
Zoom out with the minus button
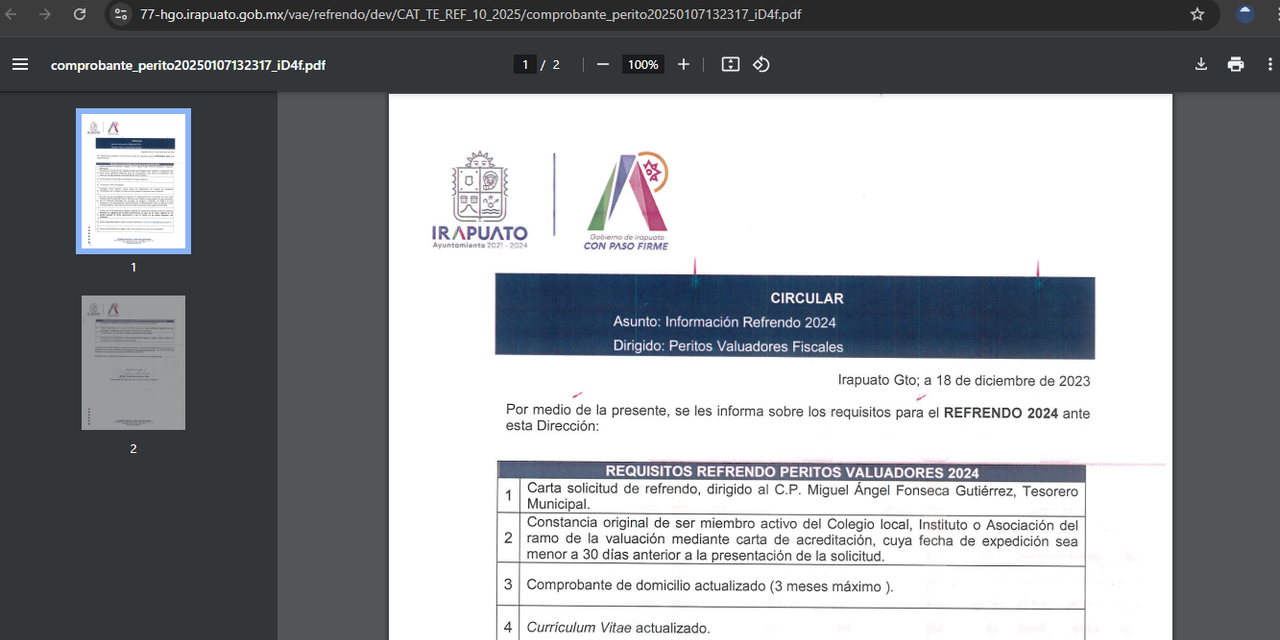603,64
